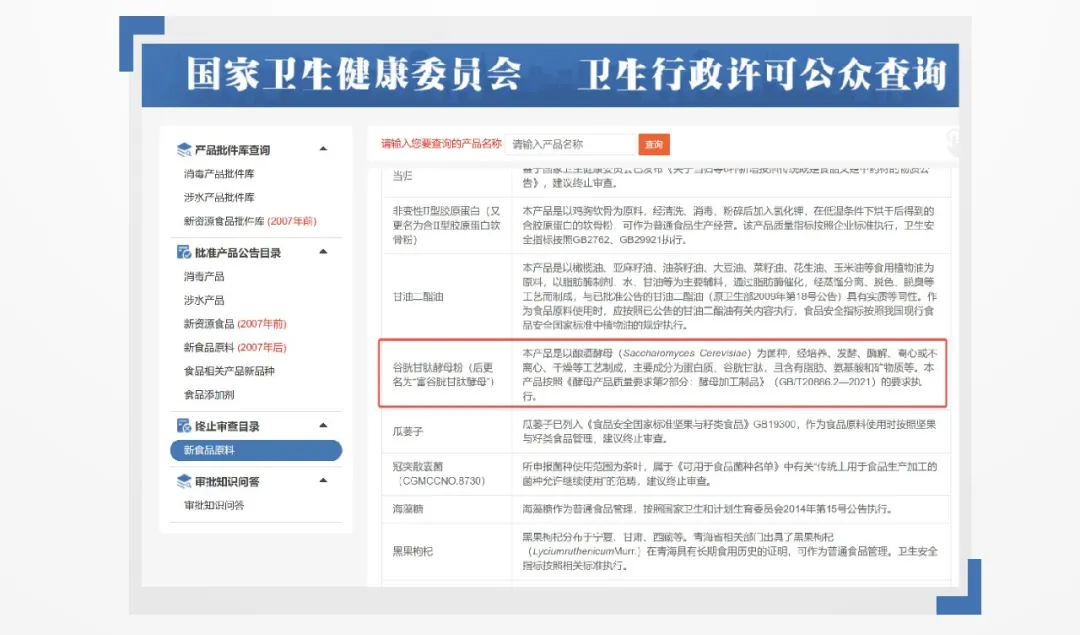Click the 终止审查目录 heading
The height and width of the screenshot is (635, 1080).
227,426
